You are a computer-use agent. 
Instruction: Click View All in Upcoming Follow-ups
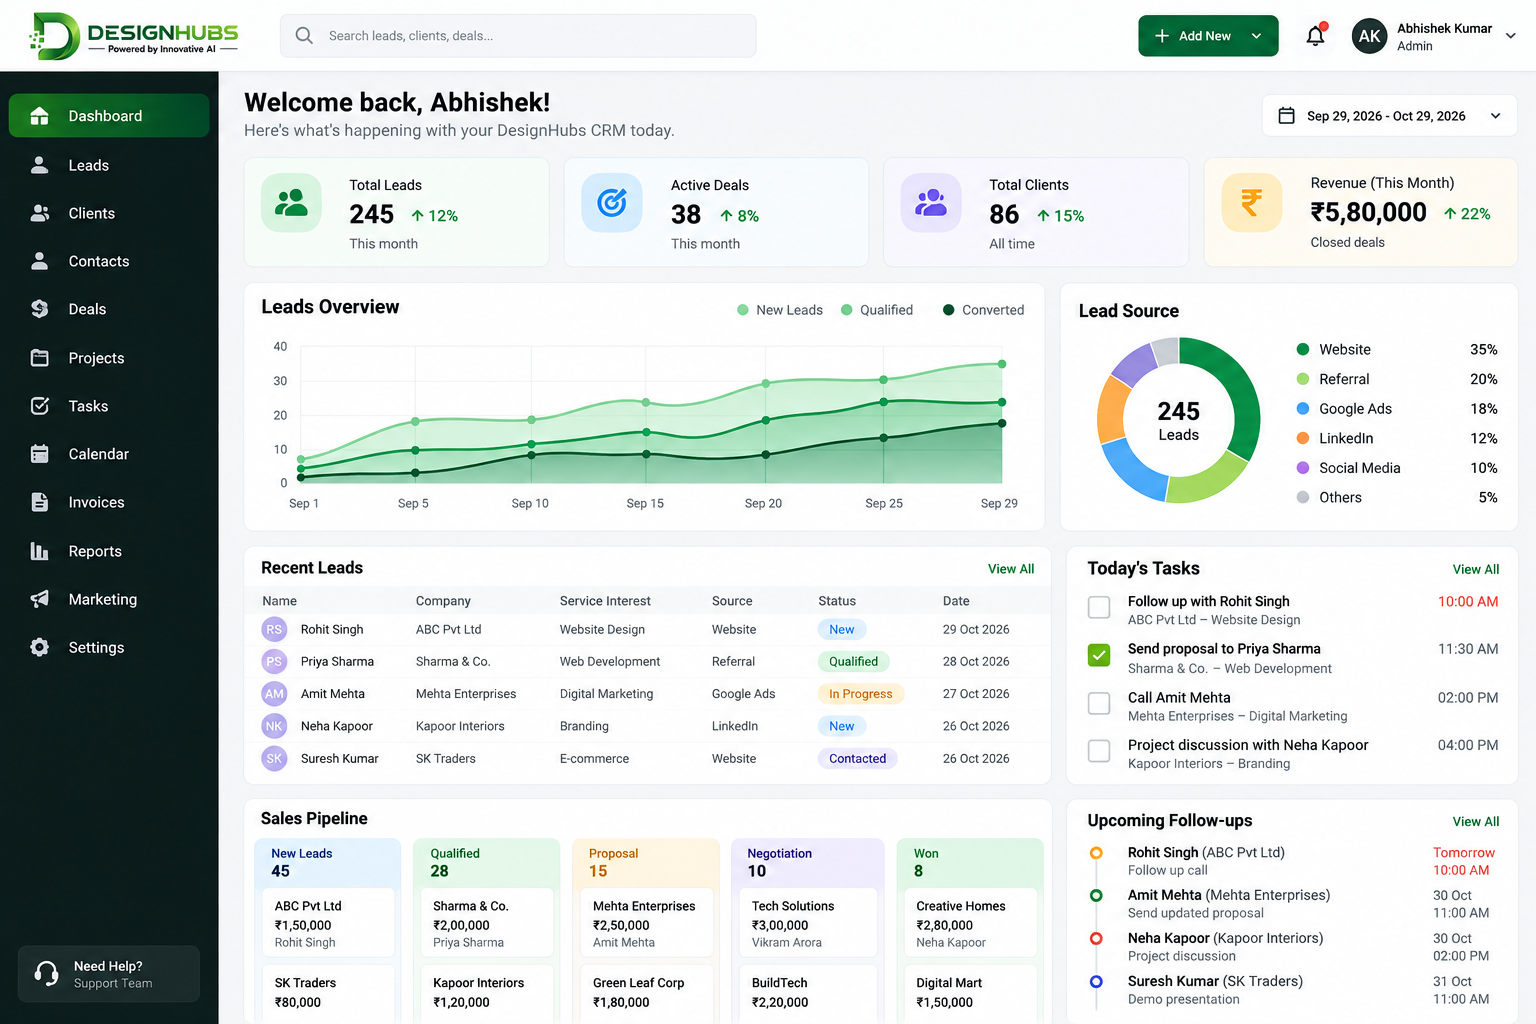[1476, 822]
